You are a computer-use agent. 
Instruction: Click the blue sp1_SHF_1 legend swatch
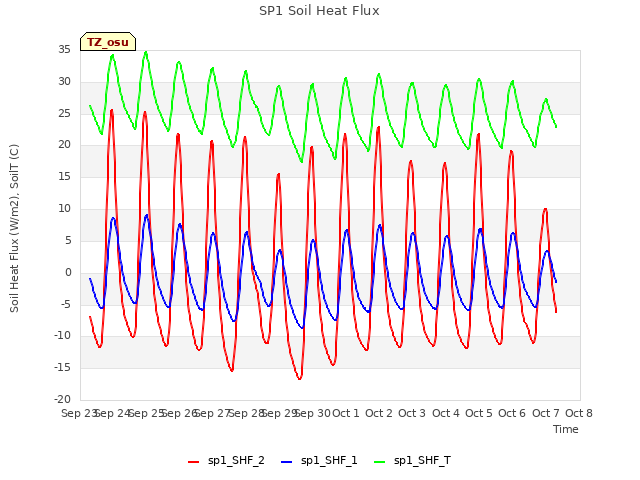287,462
